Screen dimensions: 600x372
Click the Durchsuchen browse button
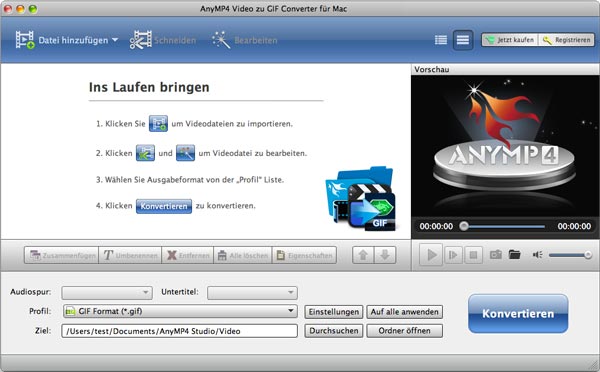[x=334, y=331]
